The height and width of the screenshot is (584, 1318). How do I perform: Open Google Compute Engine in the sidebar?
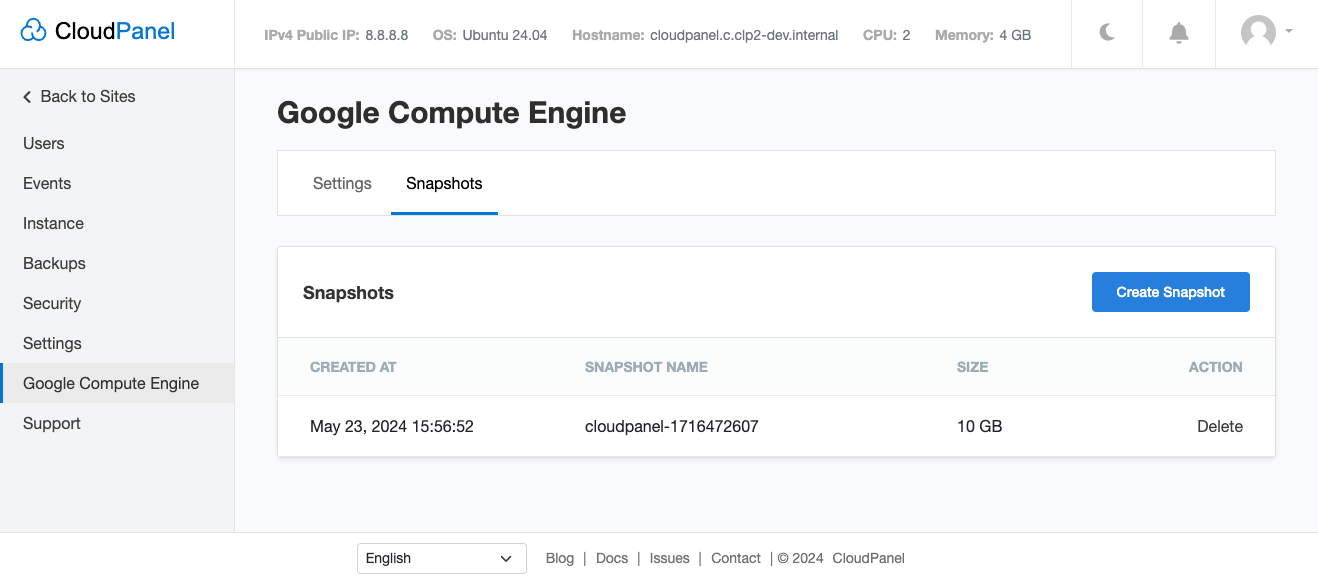pyautogui.click(x=110, y=383)
